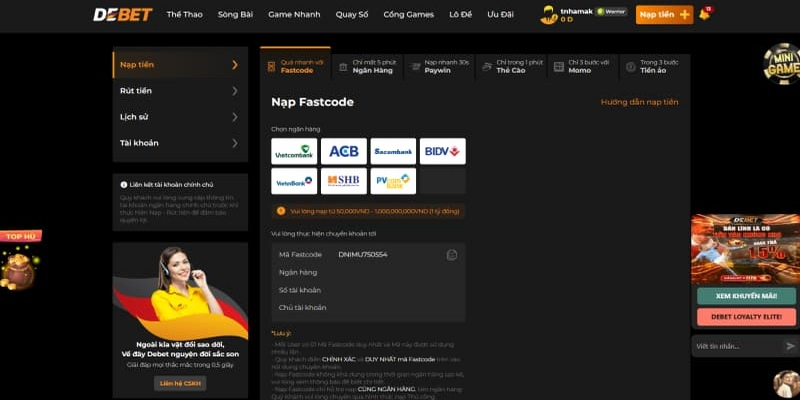The width and height of the screenshot is (800, 400).
Task: Open the Cổng Games menu
Action: click(409, 14)
